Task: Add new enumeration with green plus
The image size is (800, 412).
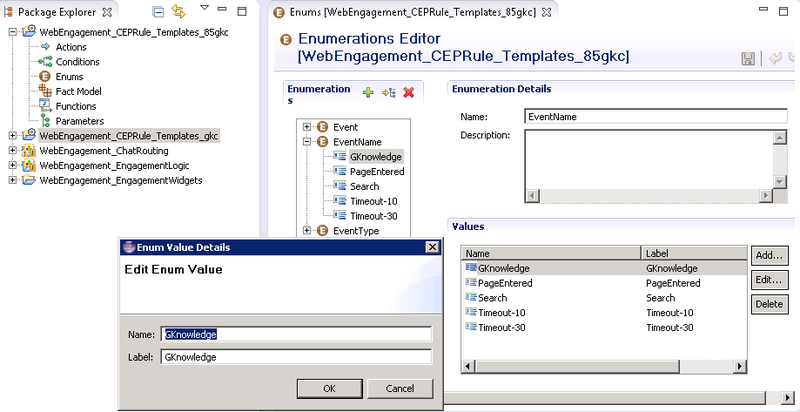Action: click(368, 92)
